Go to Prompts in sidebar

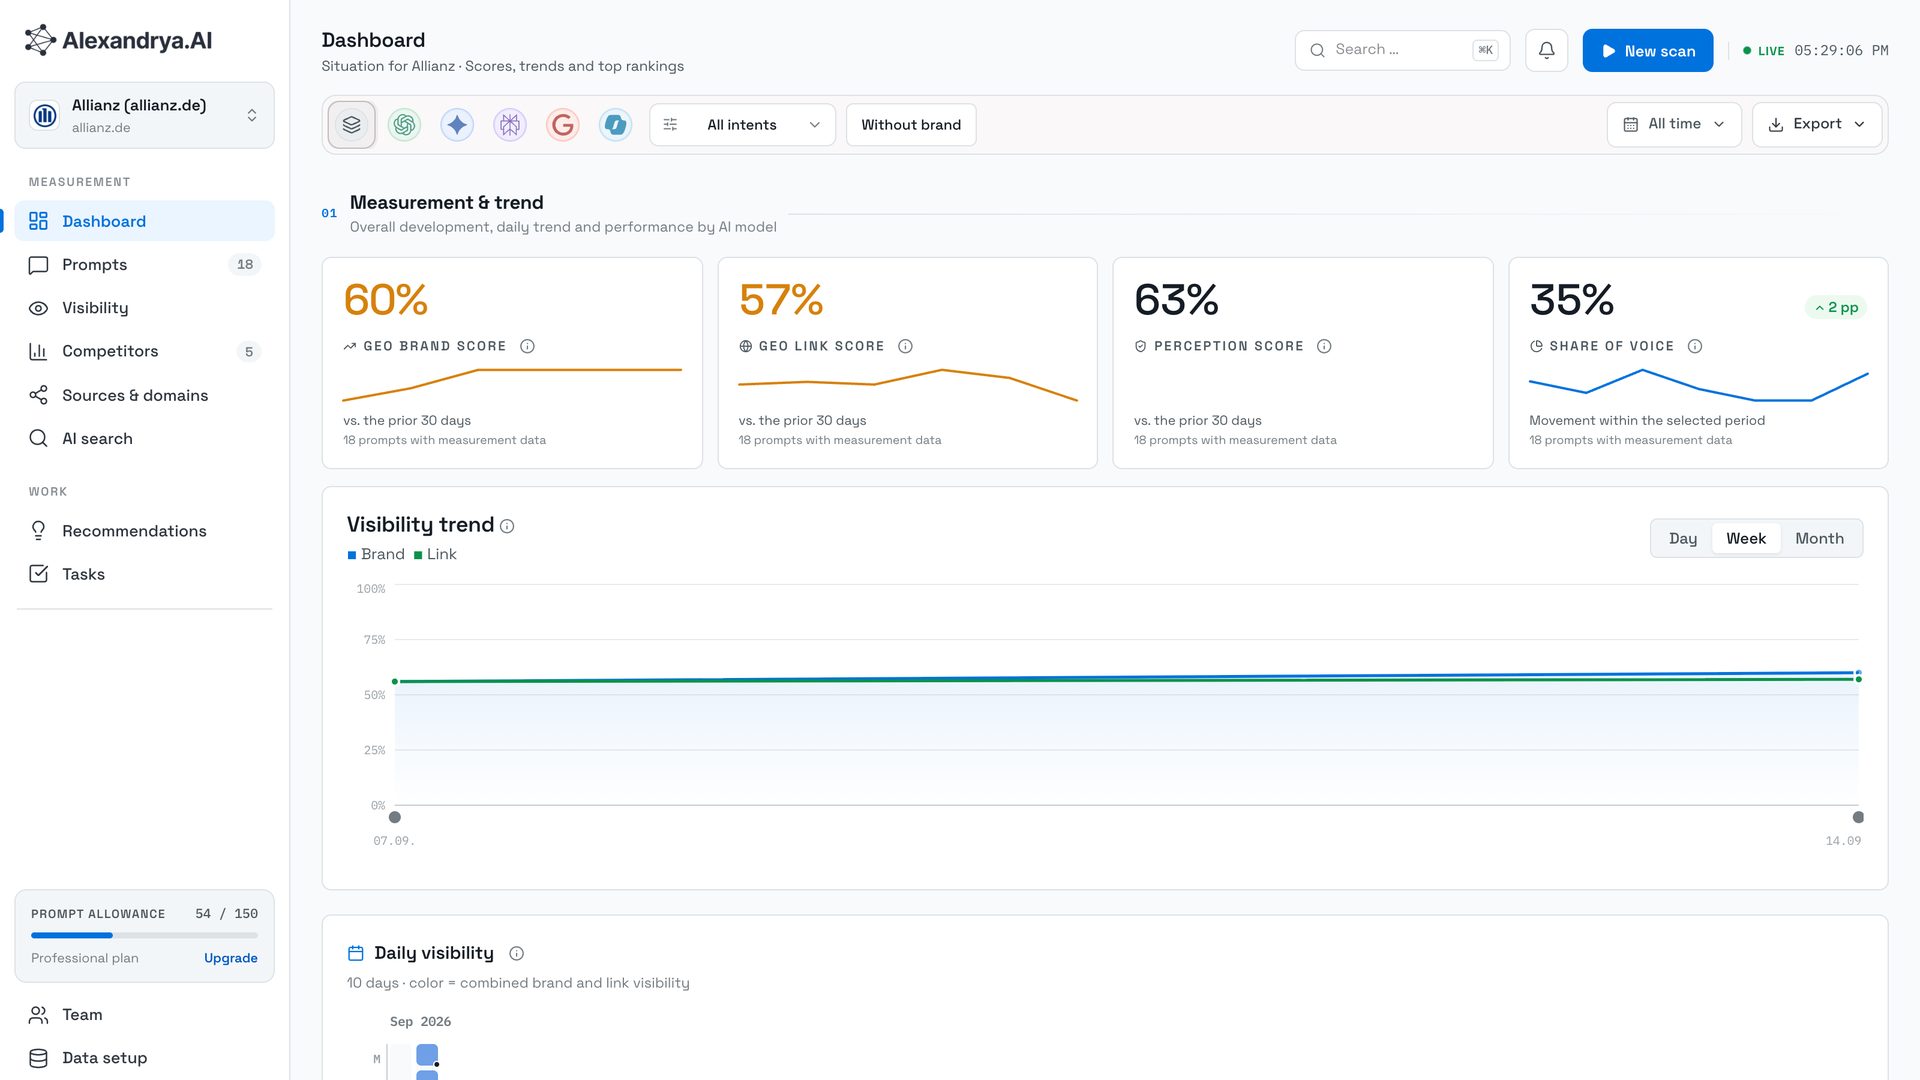click(x=144, y=264)
